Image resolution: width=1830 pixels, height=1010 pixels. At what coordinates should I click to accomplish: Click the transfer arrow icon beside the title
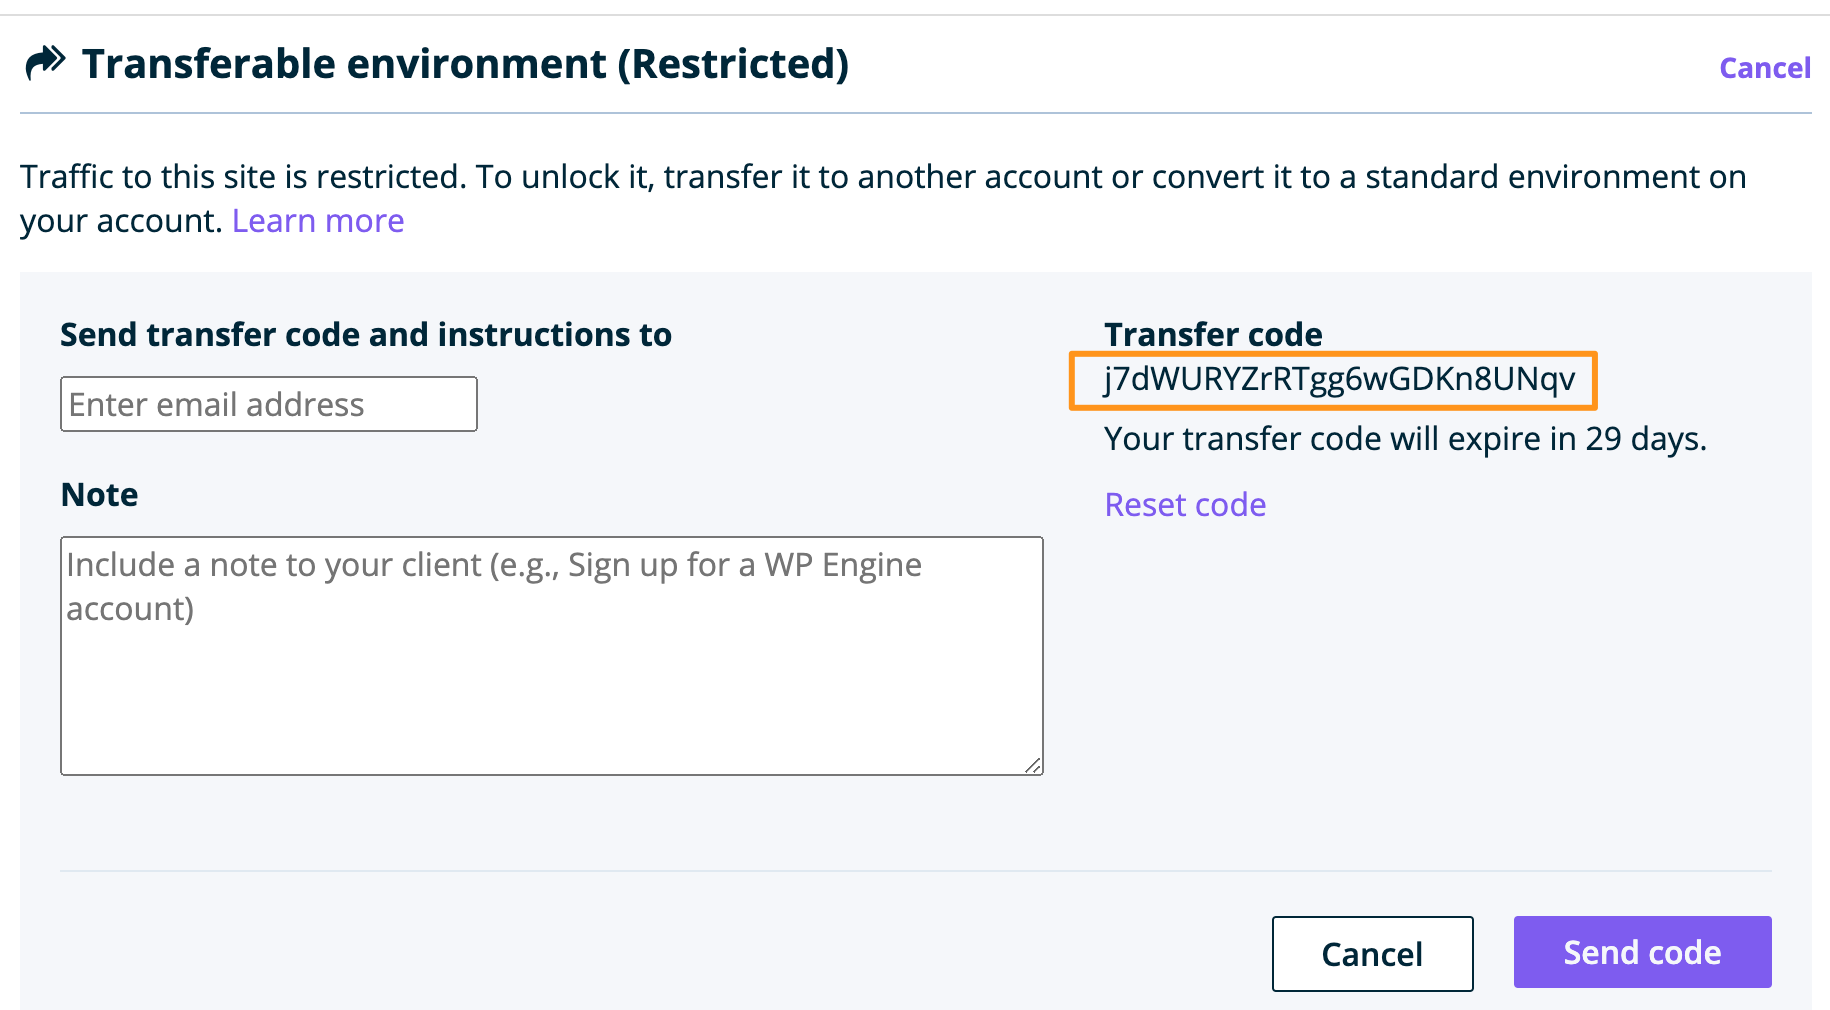click(x=45, y=63)
